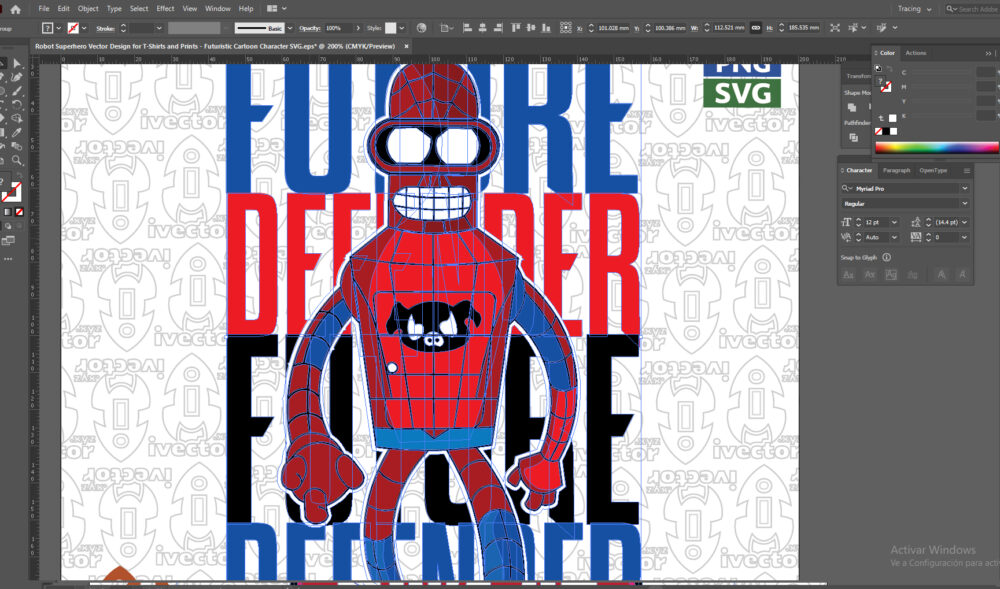Viewport: 1000px width, 589px height.
Task: Click the height H value field
Action: click(804, 28)
